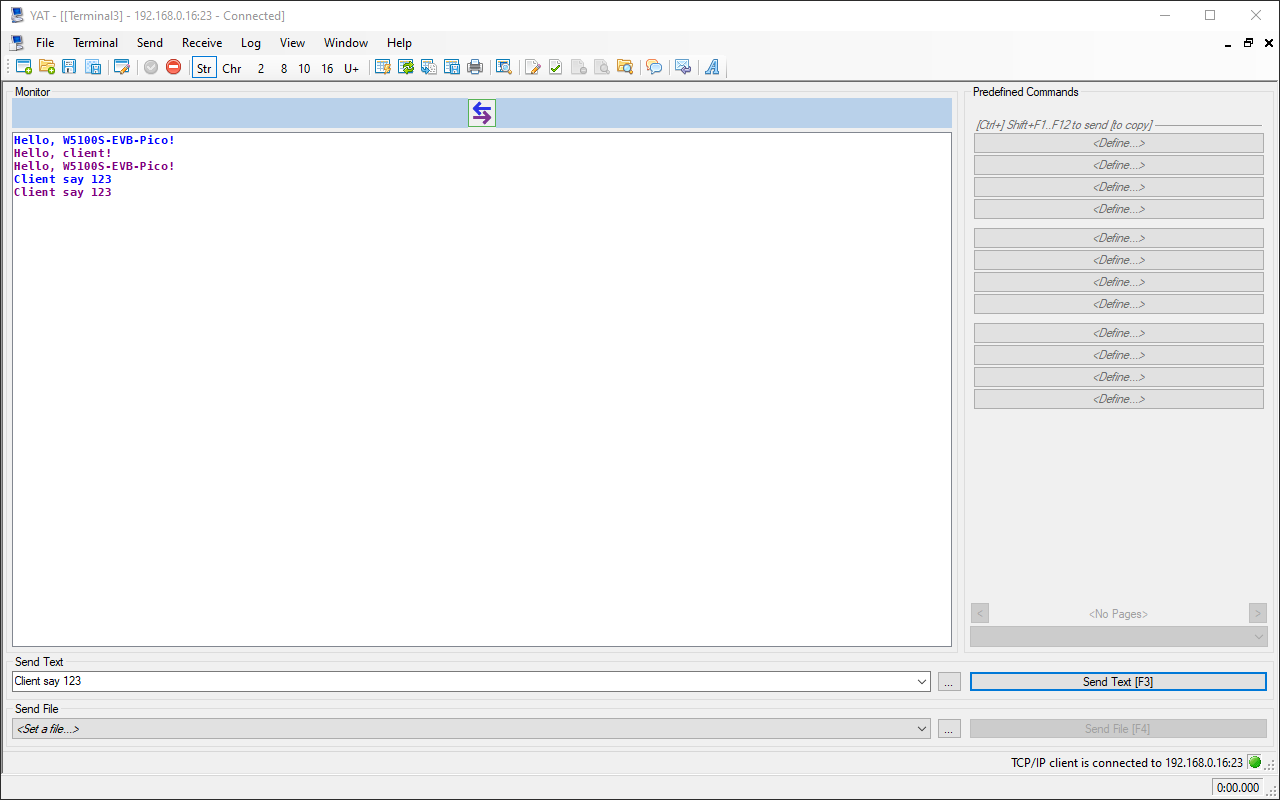The width and height of the screenshot is (1280, 800).
Task: Click the green connection LED in the status bar
Action: tap(1255, 762)
